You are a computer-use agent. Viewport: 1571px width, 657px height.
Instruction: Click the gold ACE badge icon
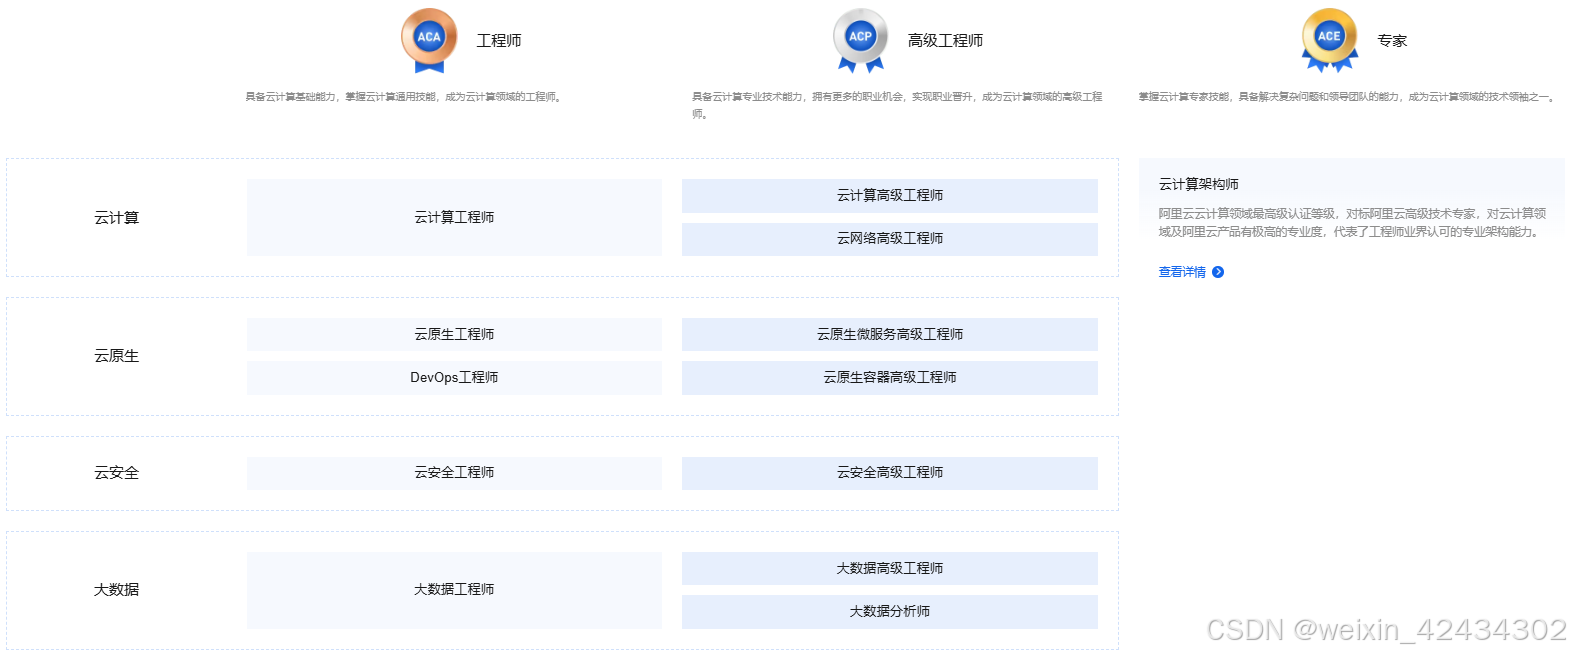[1329, 40]
